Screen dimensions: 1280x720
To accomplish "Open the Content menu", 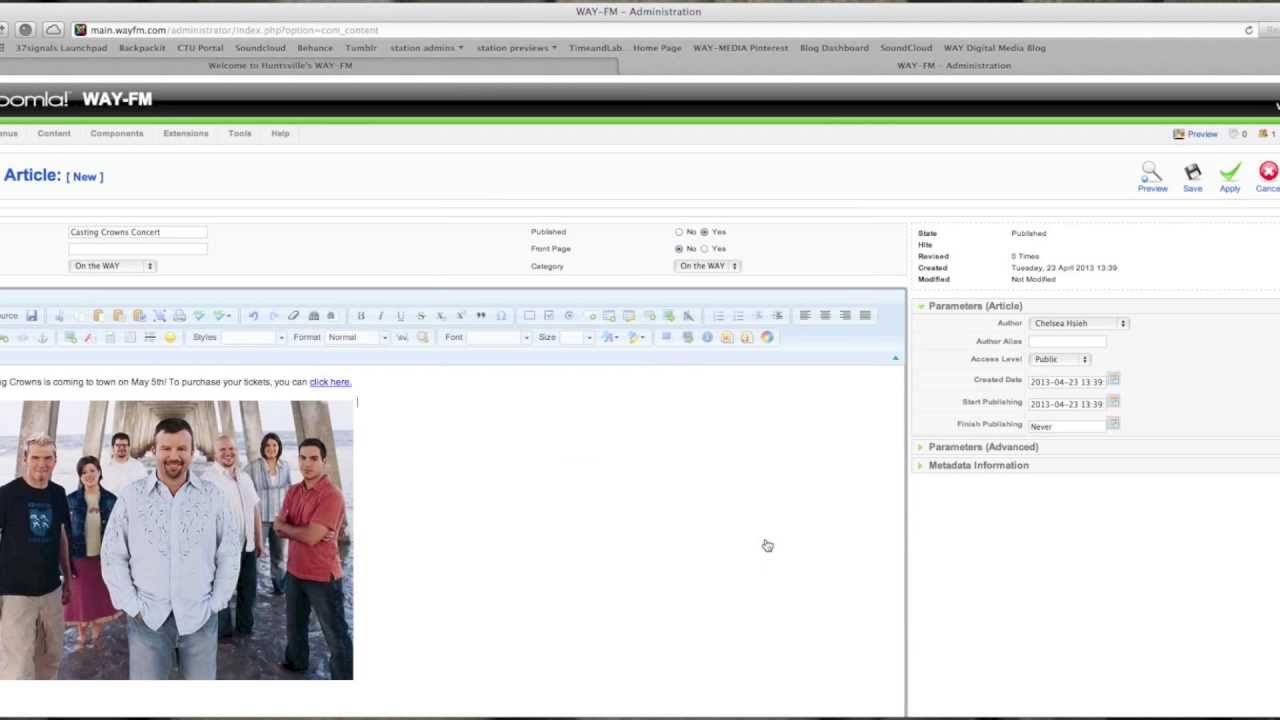I will coord(54,133).
